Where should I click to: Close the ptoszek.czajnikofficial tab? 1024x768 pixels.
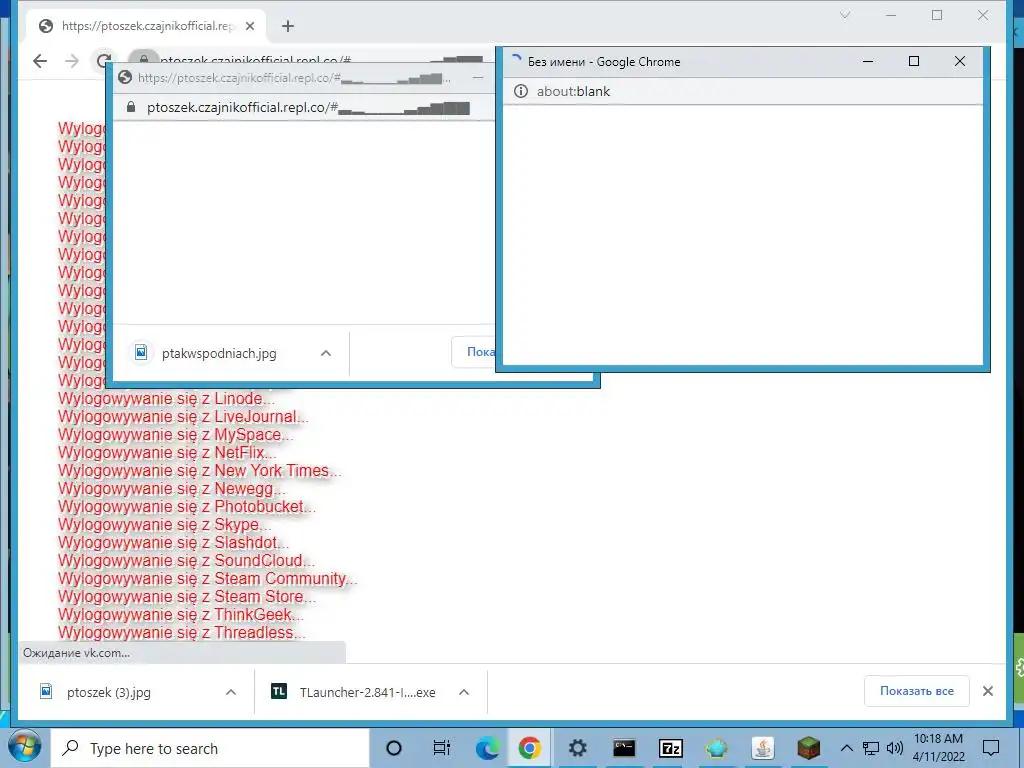tap(249, 26)
